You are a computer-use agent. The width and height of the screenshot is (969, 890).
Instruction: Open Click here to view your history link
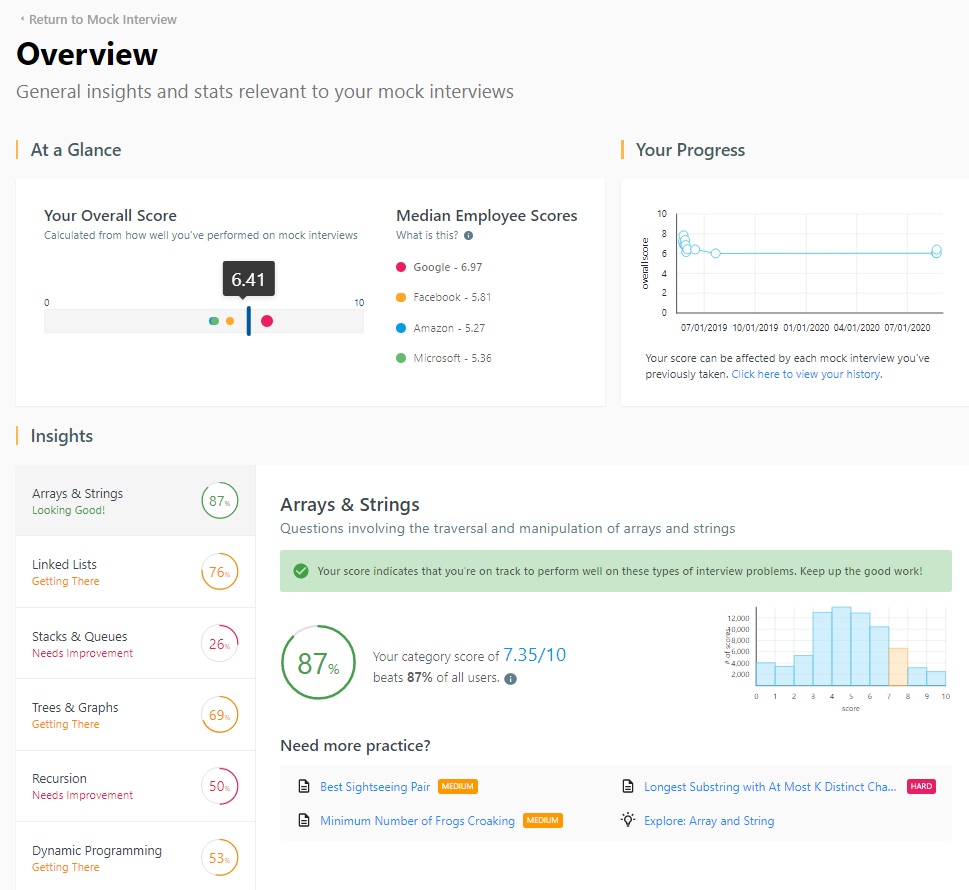[x=806, y=374]
